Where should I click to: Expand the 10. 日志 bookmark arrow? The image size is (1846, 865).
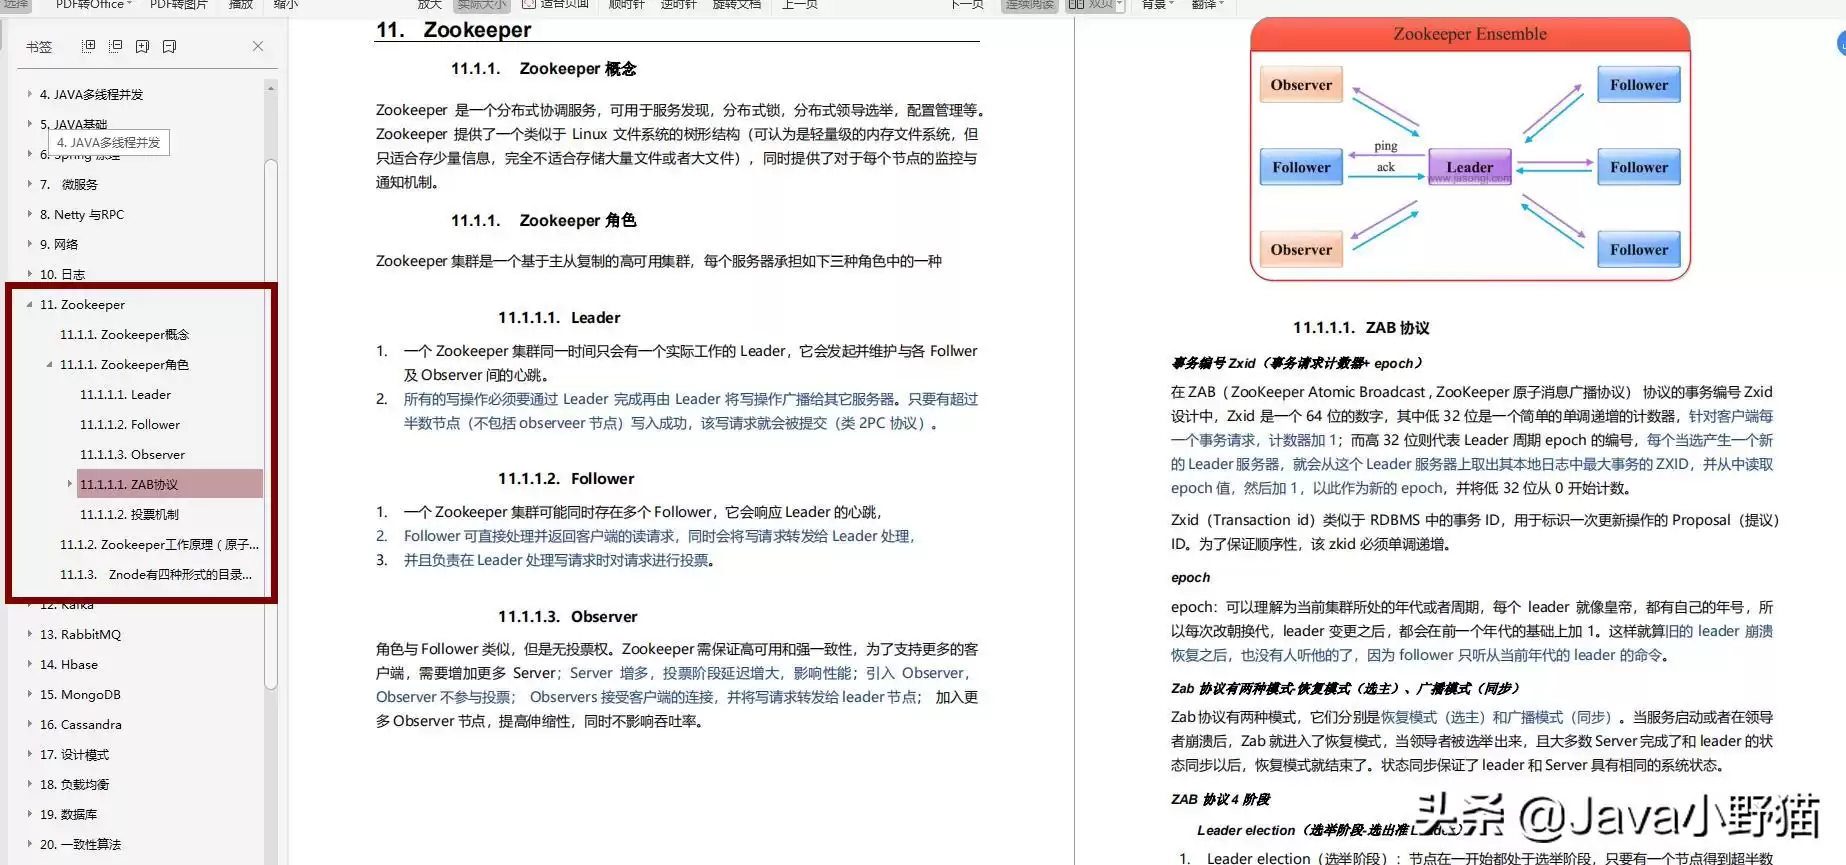pos(29,274)
